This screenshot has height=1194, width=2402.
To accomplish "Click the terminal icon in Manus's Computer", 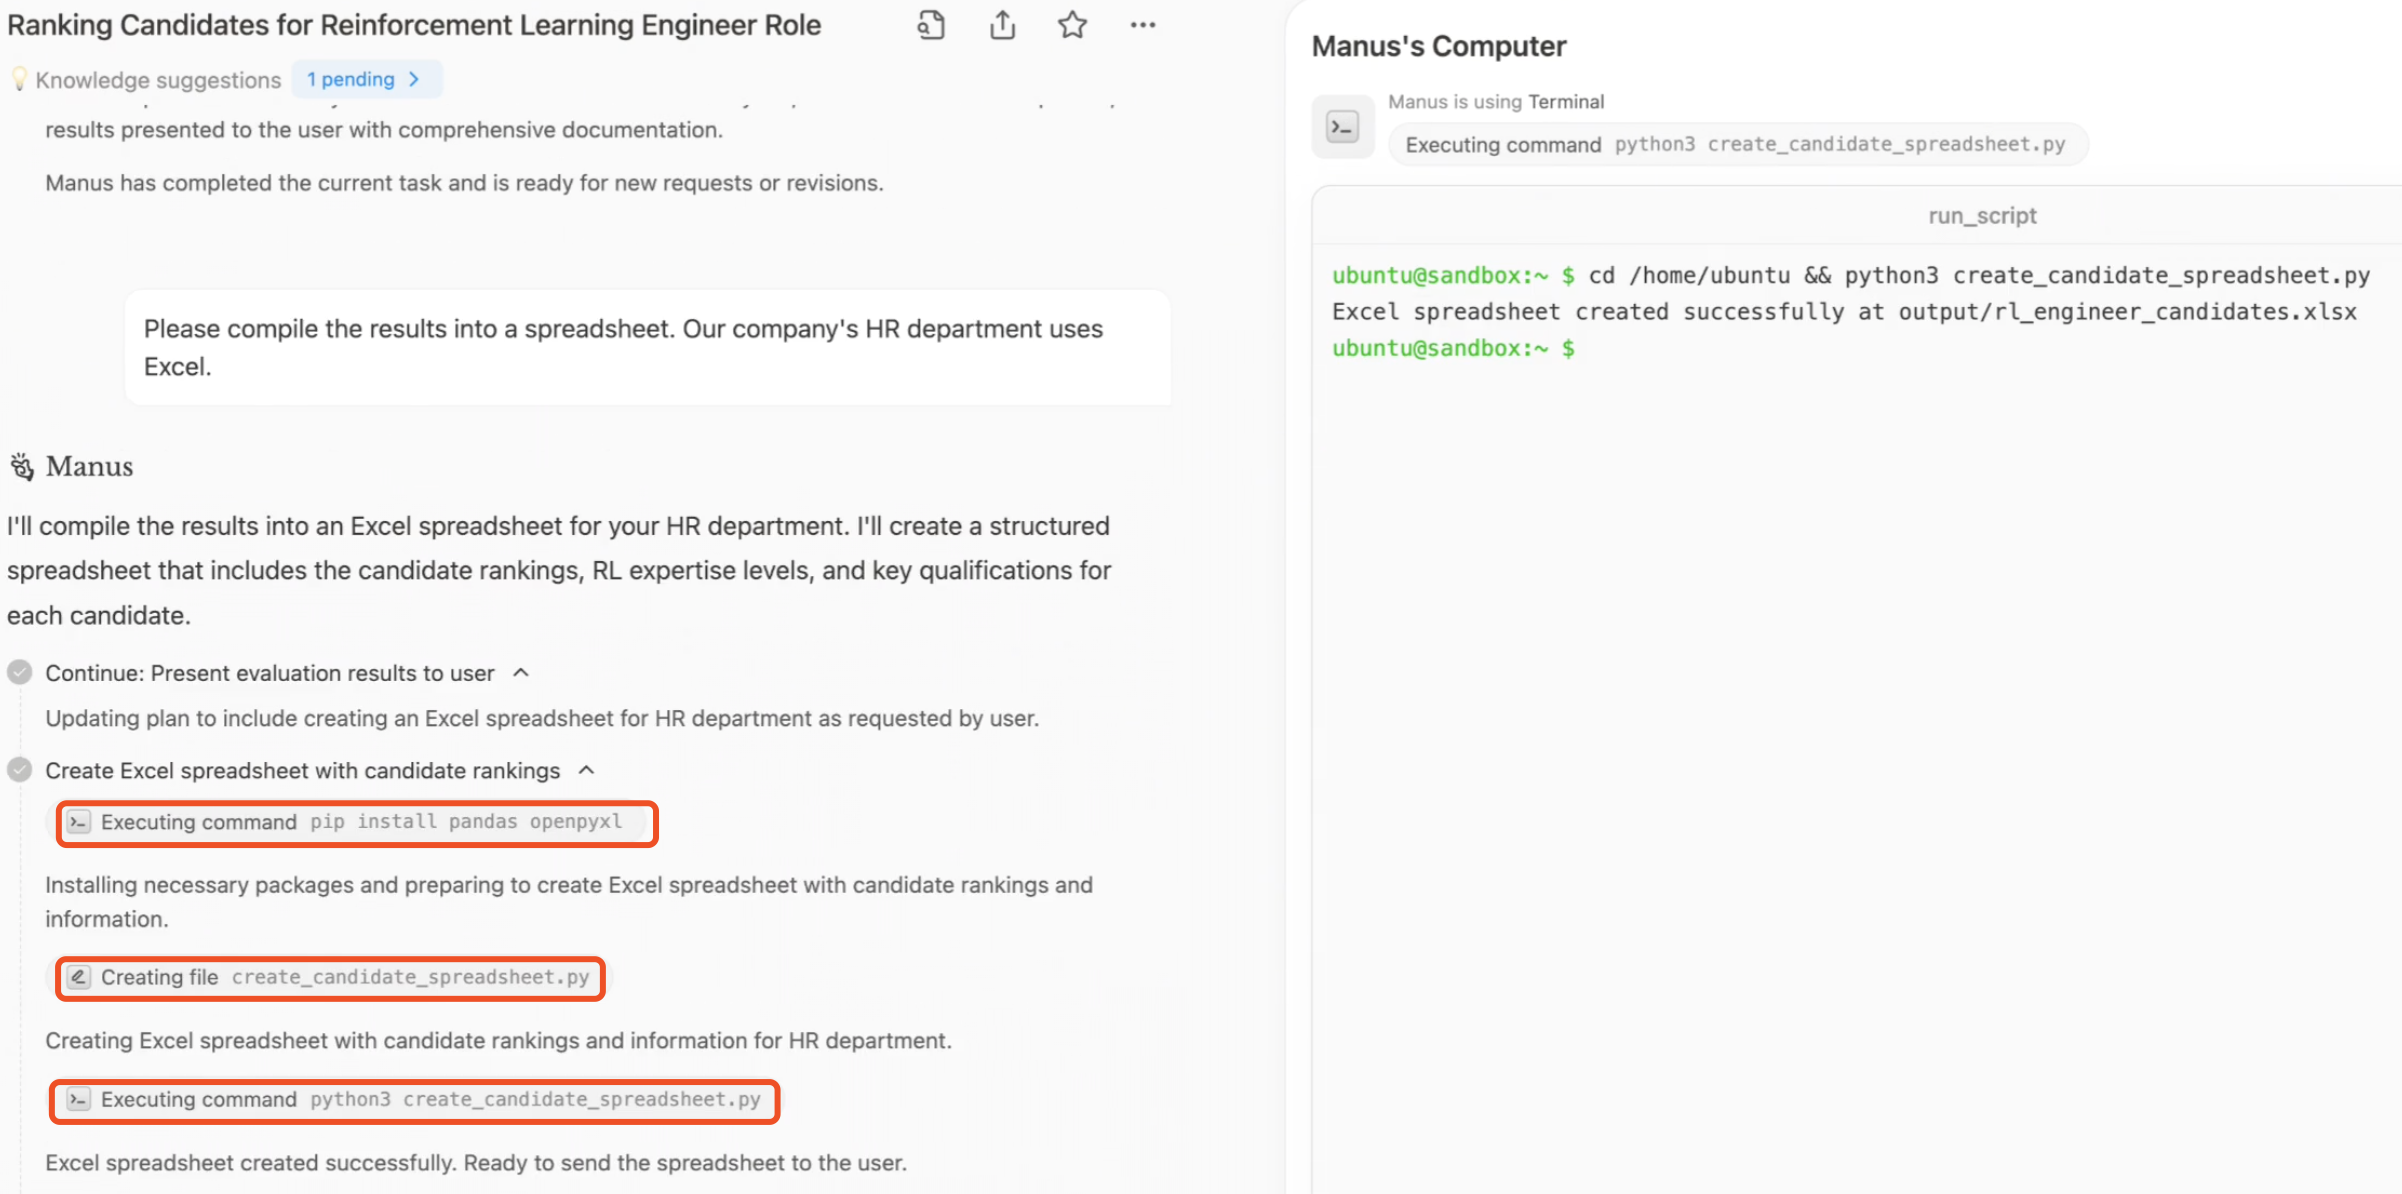I will point(1342,127).
